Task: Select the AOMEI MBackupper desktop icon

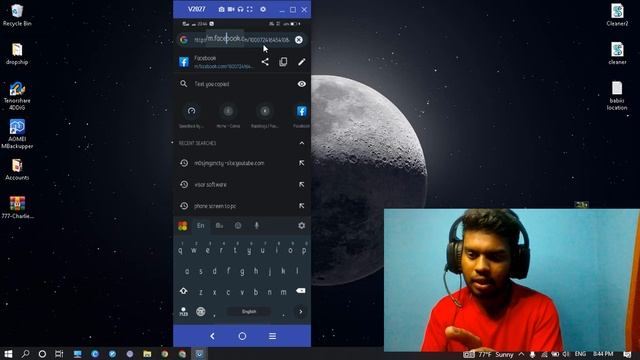Action: coord(17,133)
